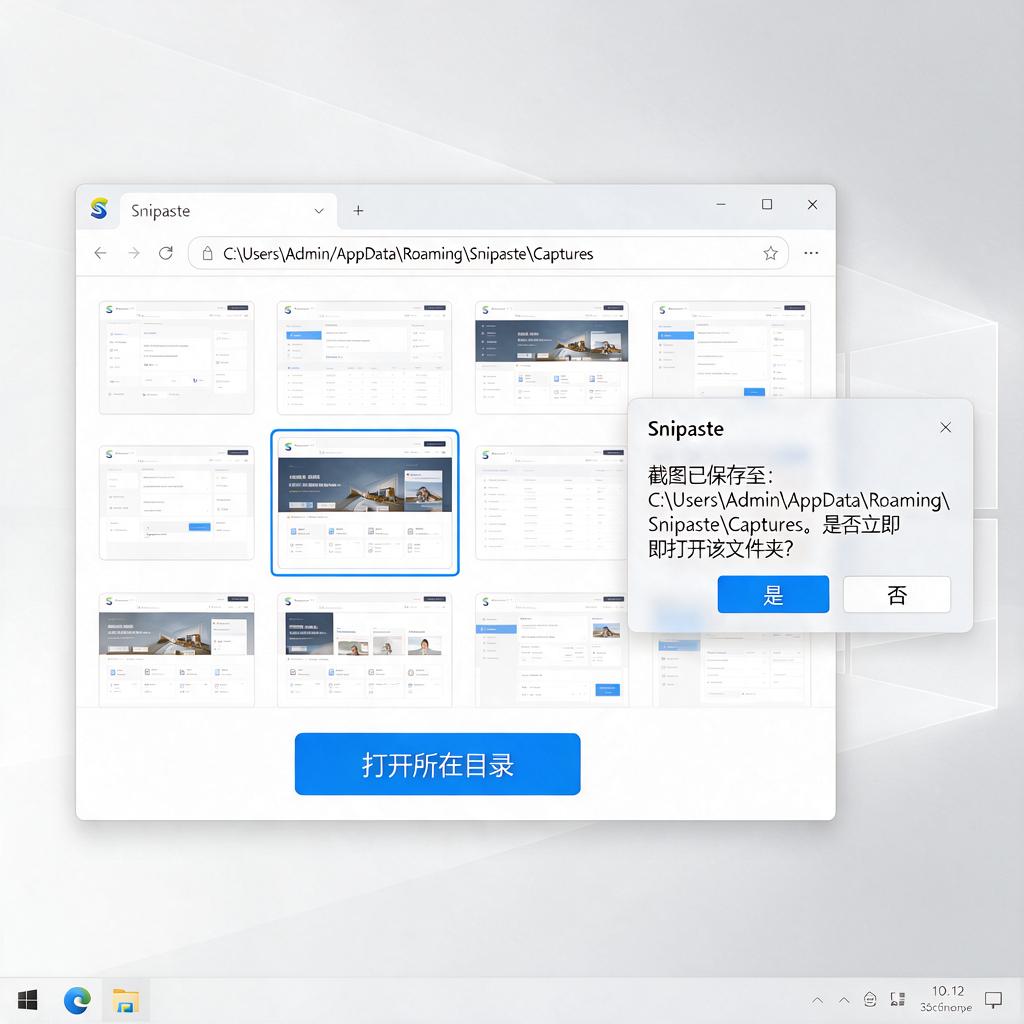Open the taskbar clock showing 10.12
The image size is (1024, 1024).
point(946,999)
